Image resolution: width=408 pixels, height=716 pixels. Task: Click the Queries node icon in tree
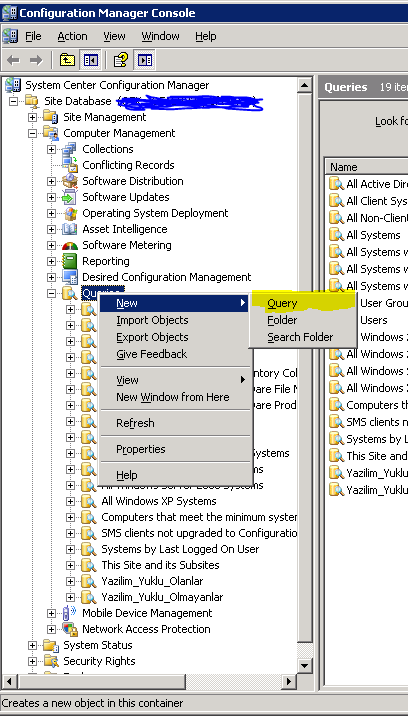pyautogui.click(x=70, y=293)
